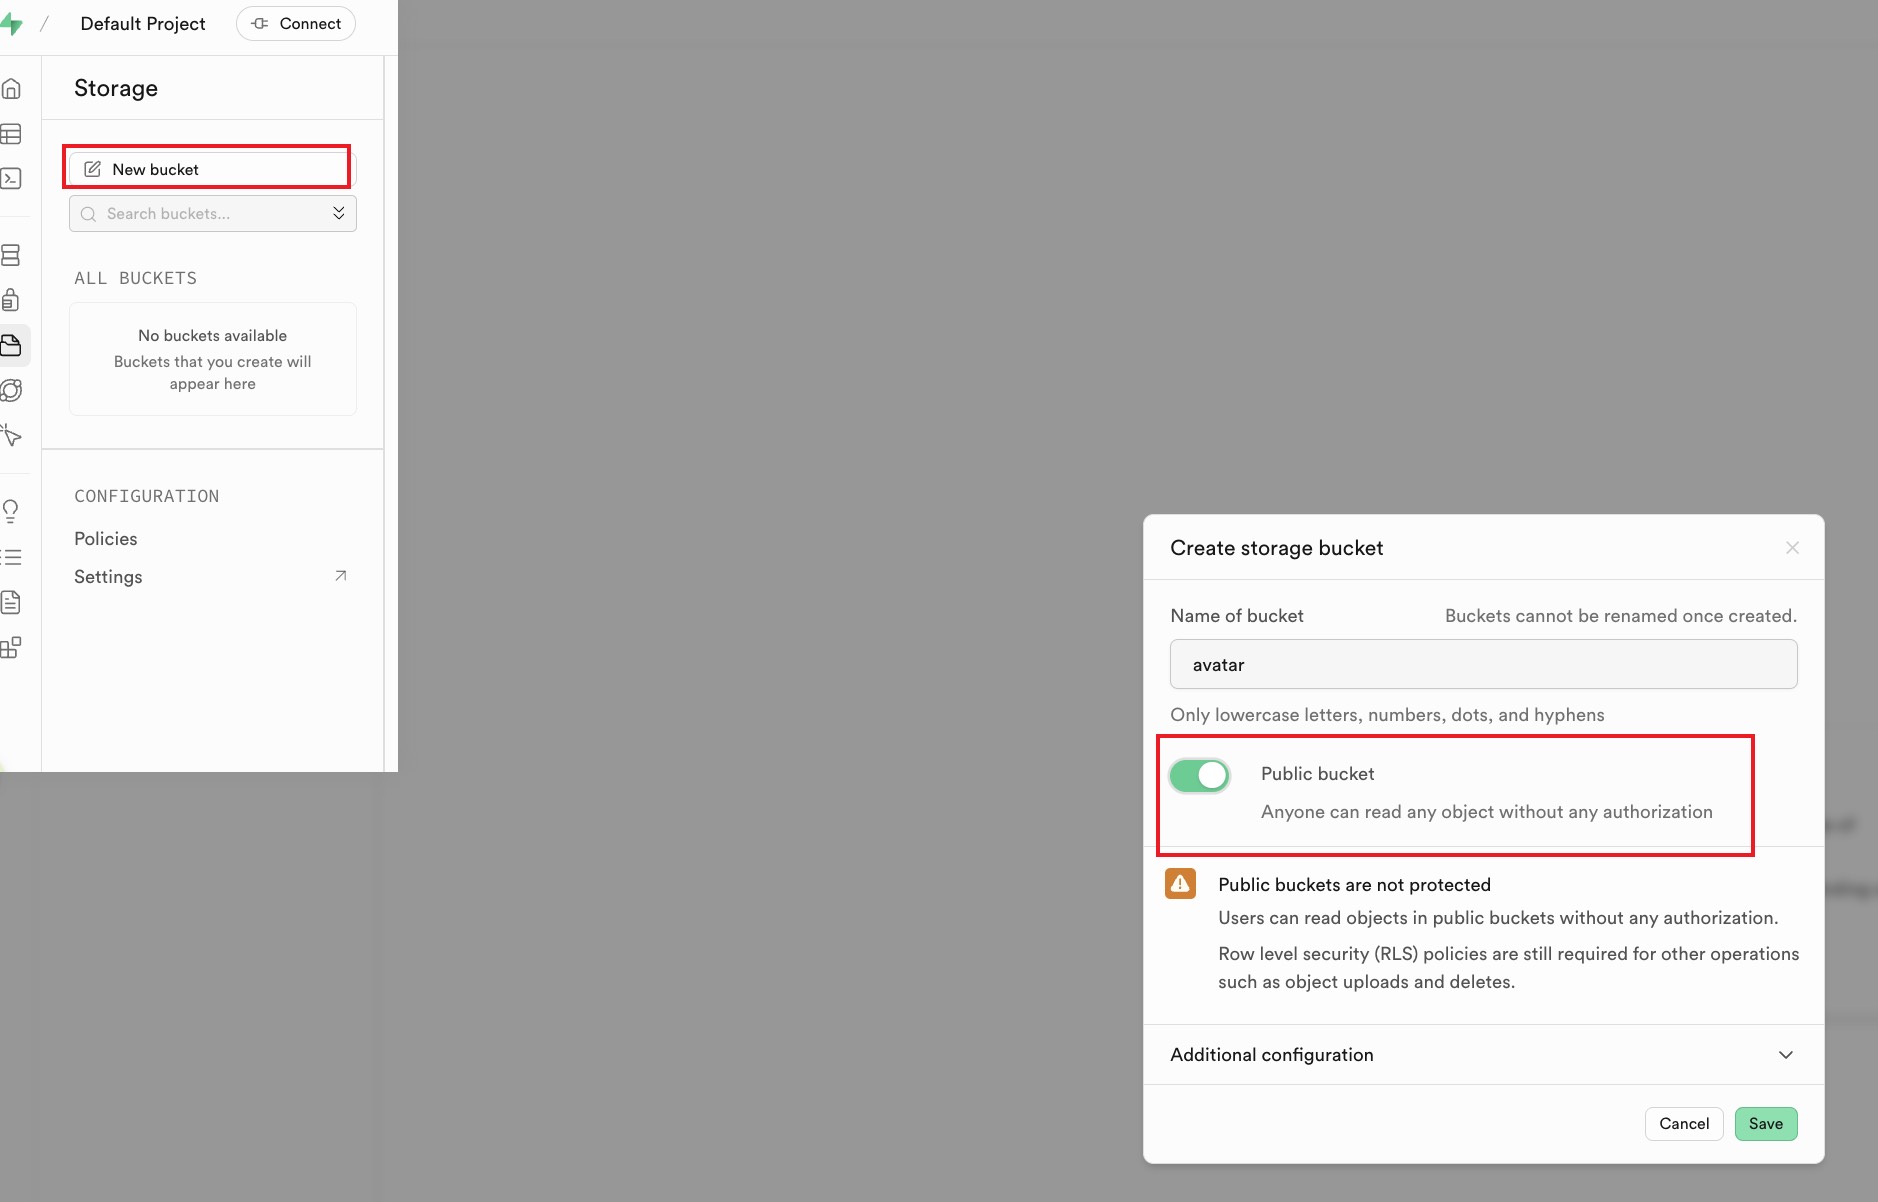
Task: Open the Table Editor sidebar icon
Action: click(11, 134)
